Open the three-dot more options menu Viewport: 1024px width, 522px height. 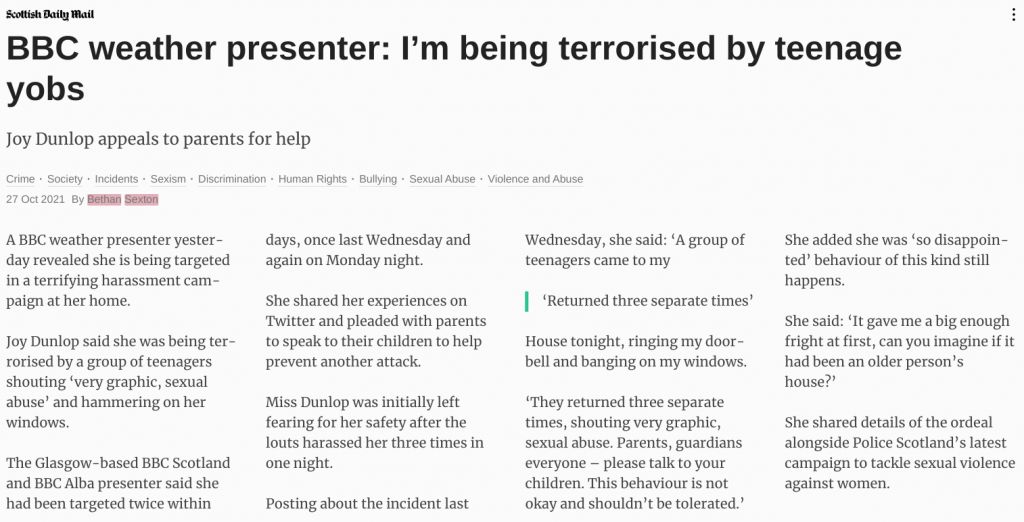1015,16
